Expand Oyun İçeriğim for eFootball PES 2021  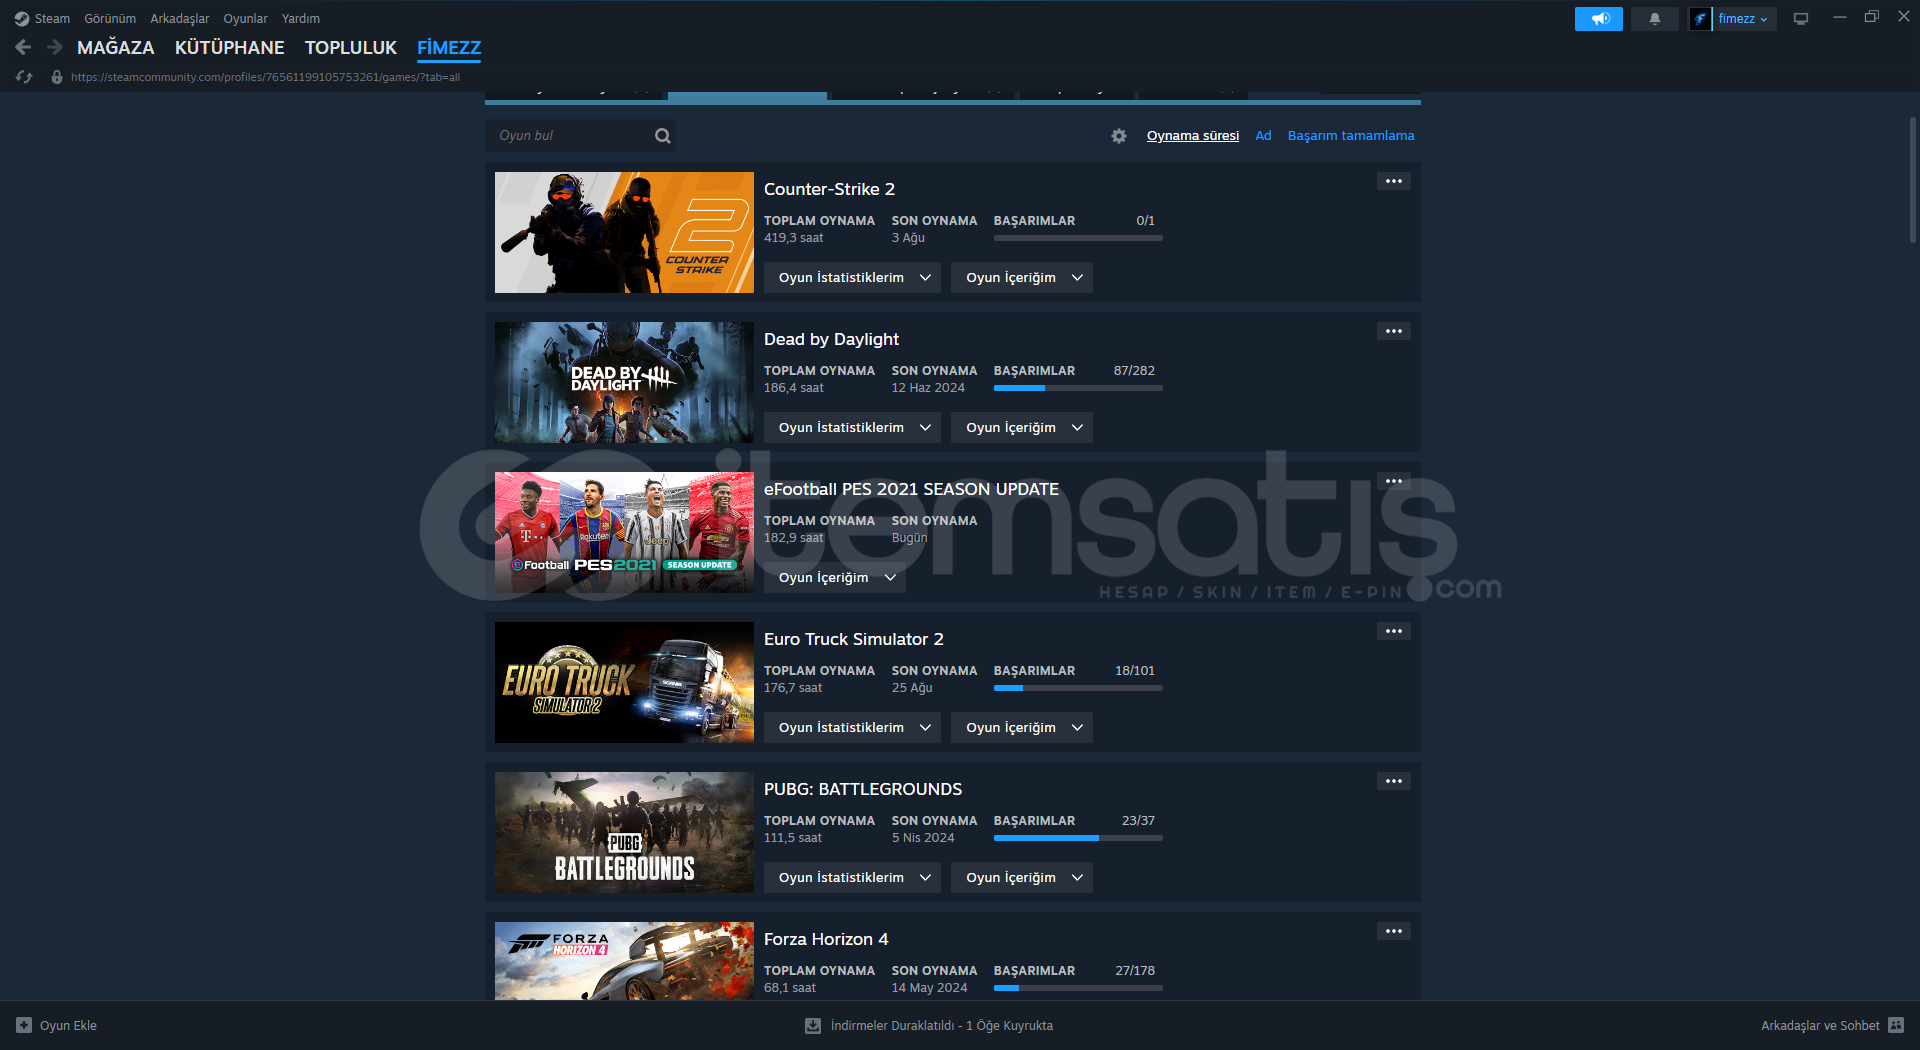click(x=835, y=578)
